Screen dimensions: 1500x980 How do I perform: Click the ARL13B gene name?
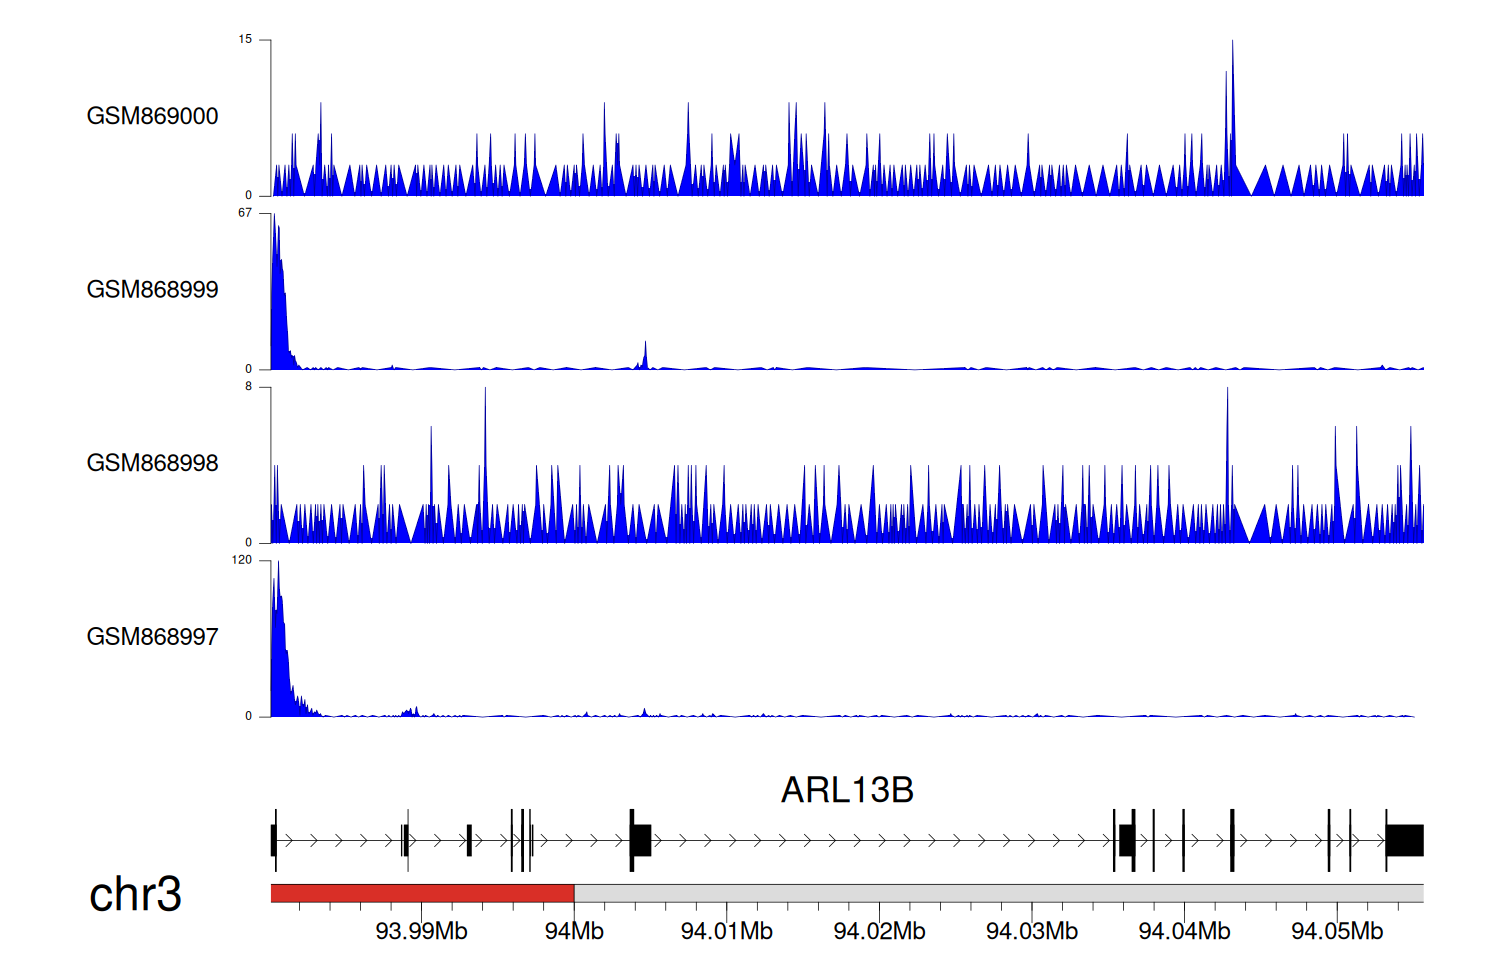click(847, 790)
